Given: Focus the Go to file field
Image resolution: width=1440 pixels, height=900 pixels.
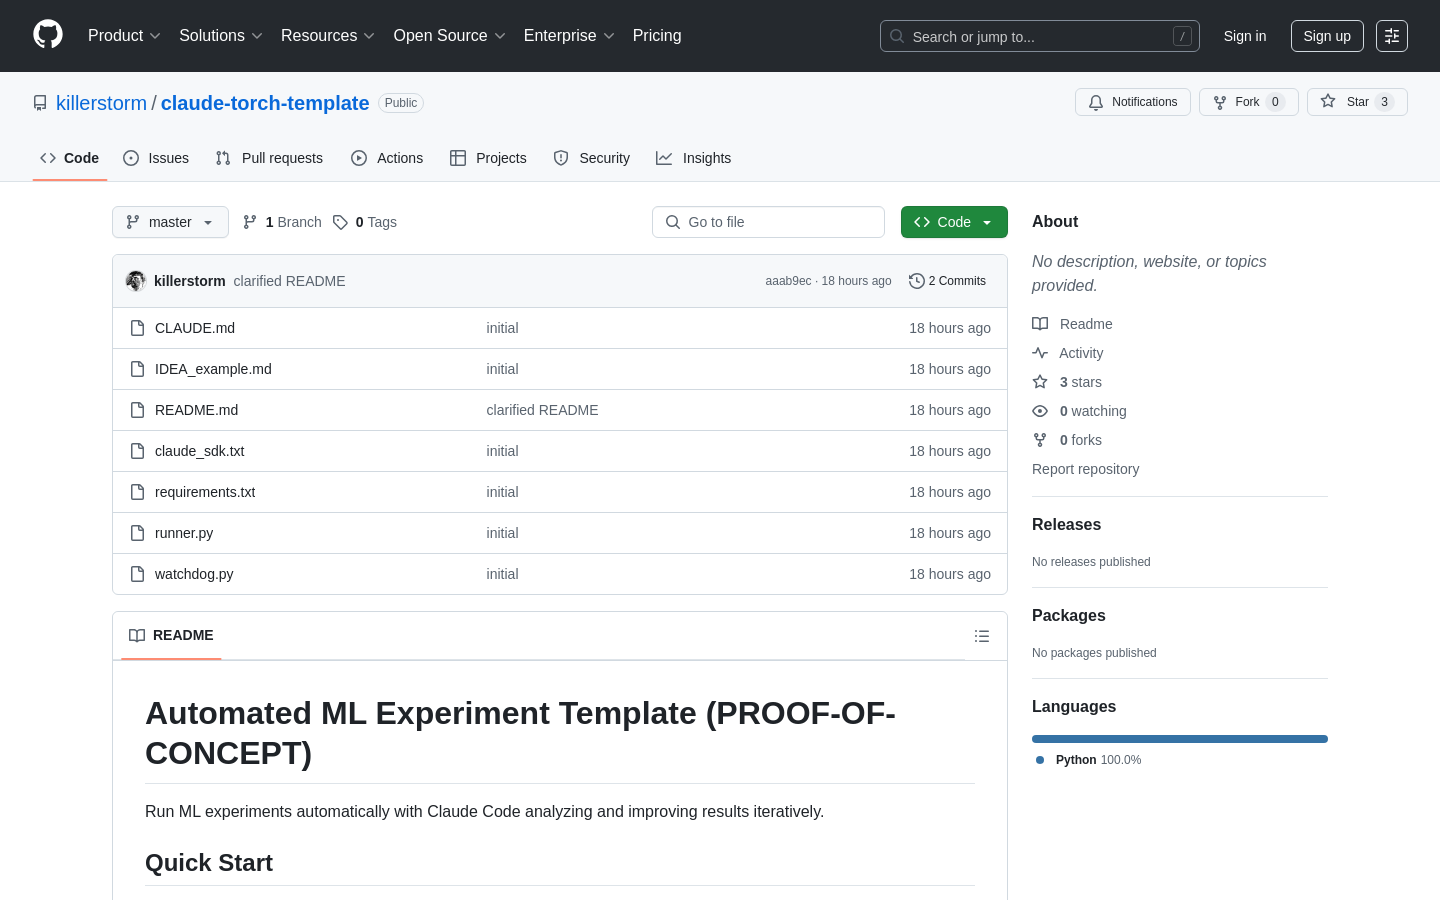Looking at the screenshot, I should [x=768, y=222].
